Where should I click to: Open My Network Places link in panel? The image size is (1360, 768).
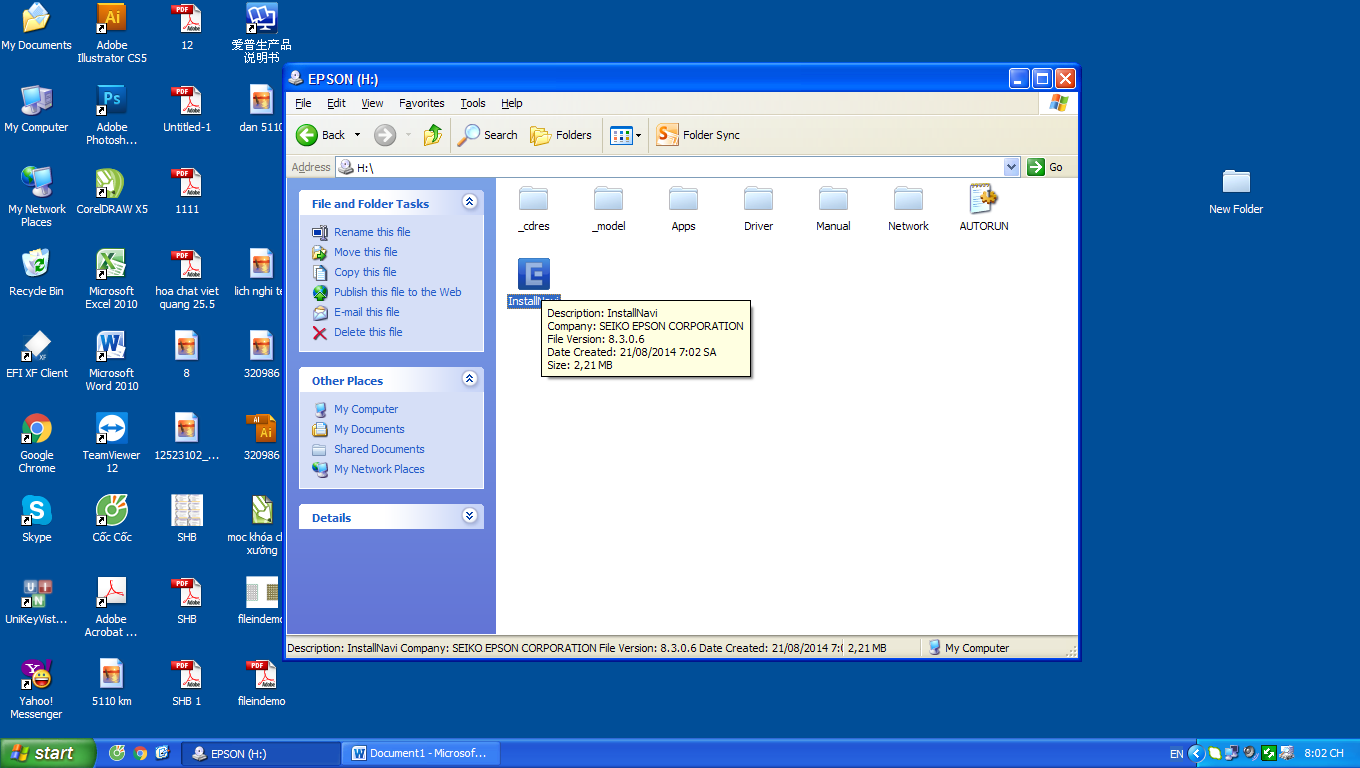pos(379,469)
